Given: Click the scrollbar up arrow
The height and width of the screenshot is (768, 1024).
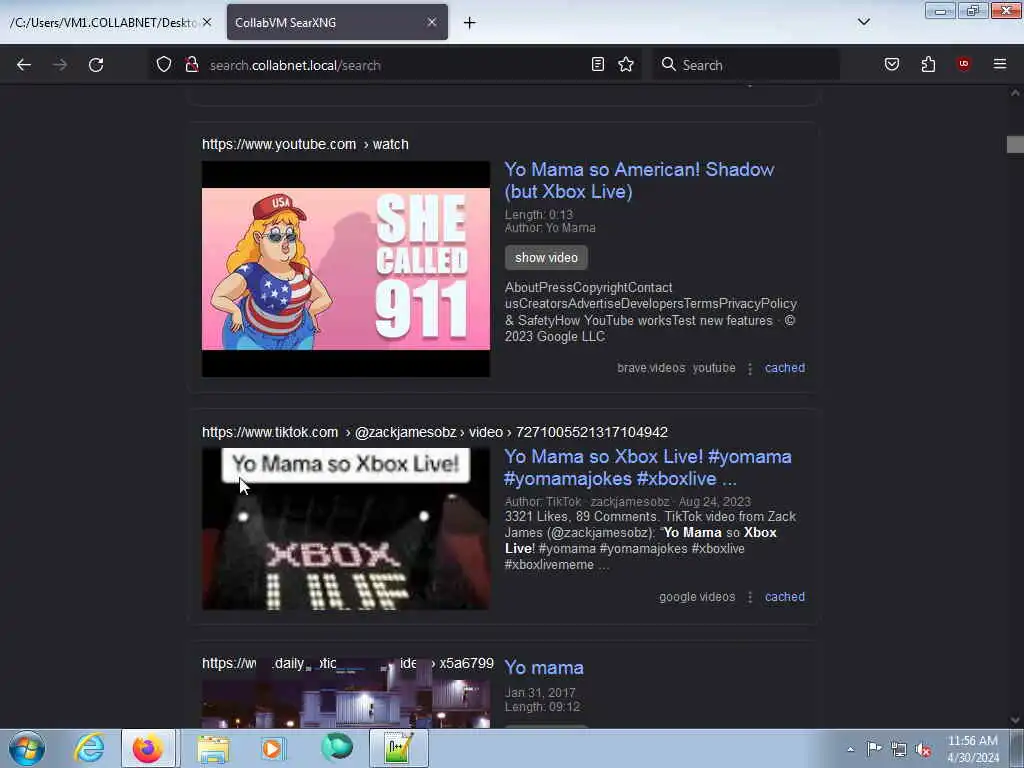Looking at the screenshot, I should [1015, 93].
